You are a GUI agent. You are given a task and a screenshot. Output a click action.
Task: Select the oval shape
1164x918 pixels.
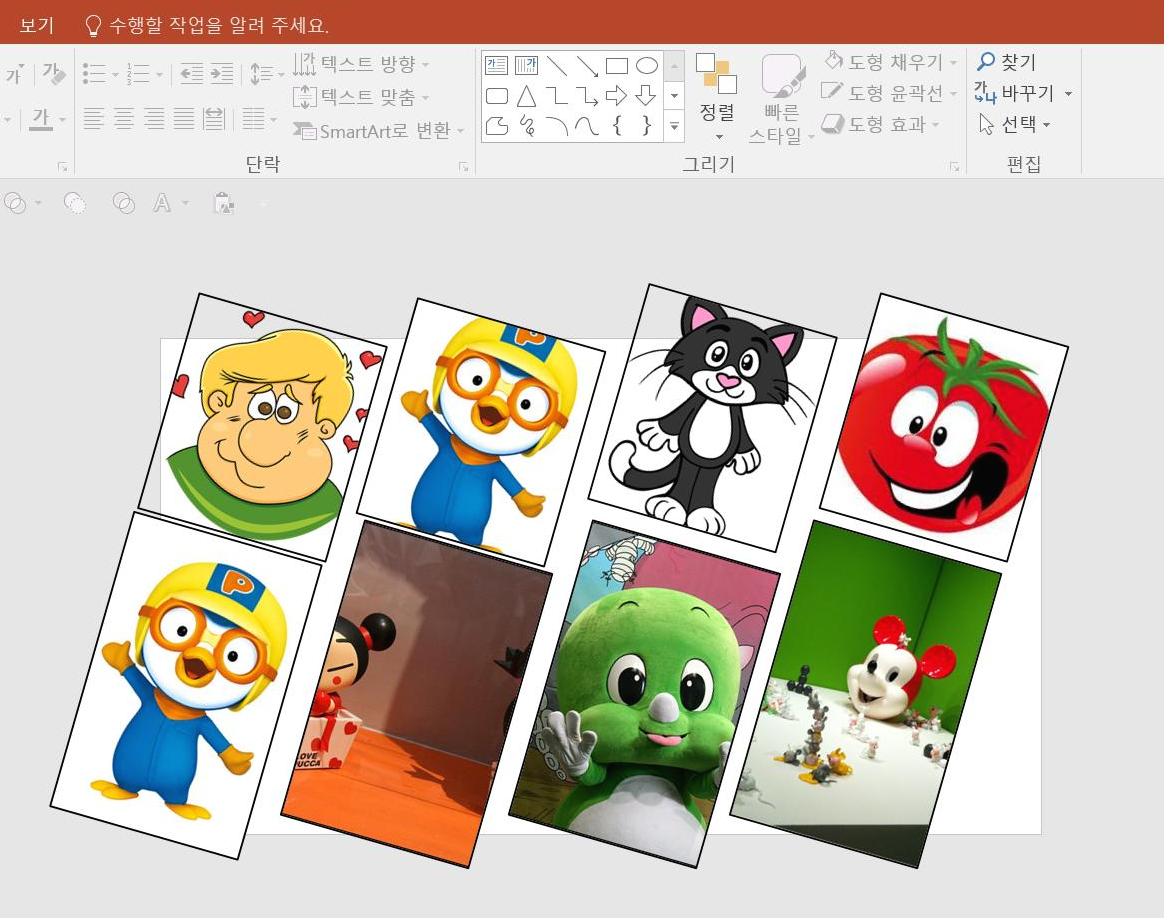click(647, 65)
